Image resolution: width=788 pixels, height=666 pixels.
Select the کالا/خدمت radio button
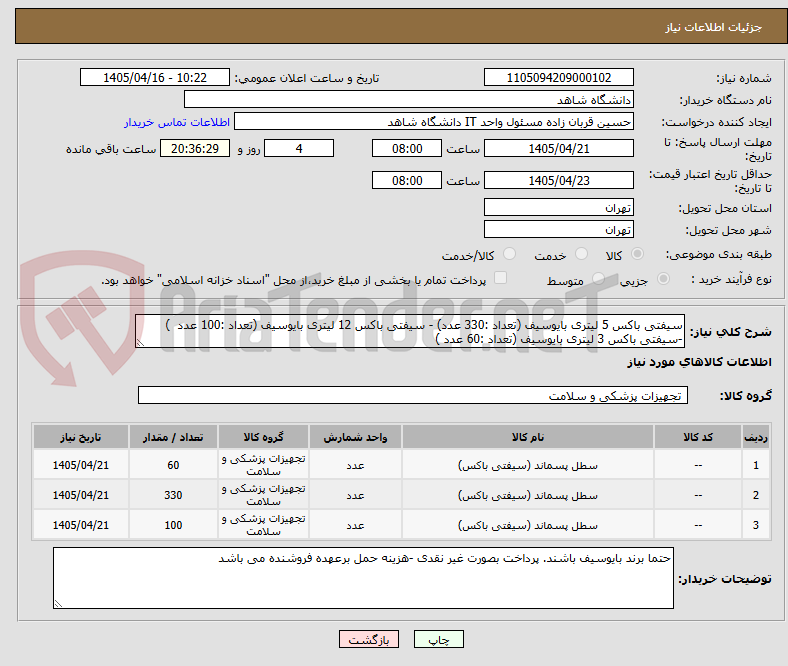pyautogui.click(x=510, y=254)
